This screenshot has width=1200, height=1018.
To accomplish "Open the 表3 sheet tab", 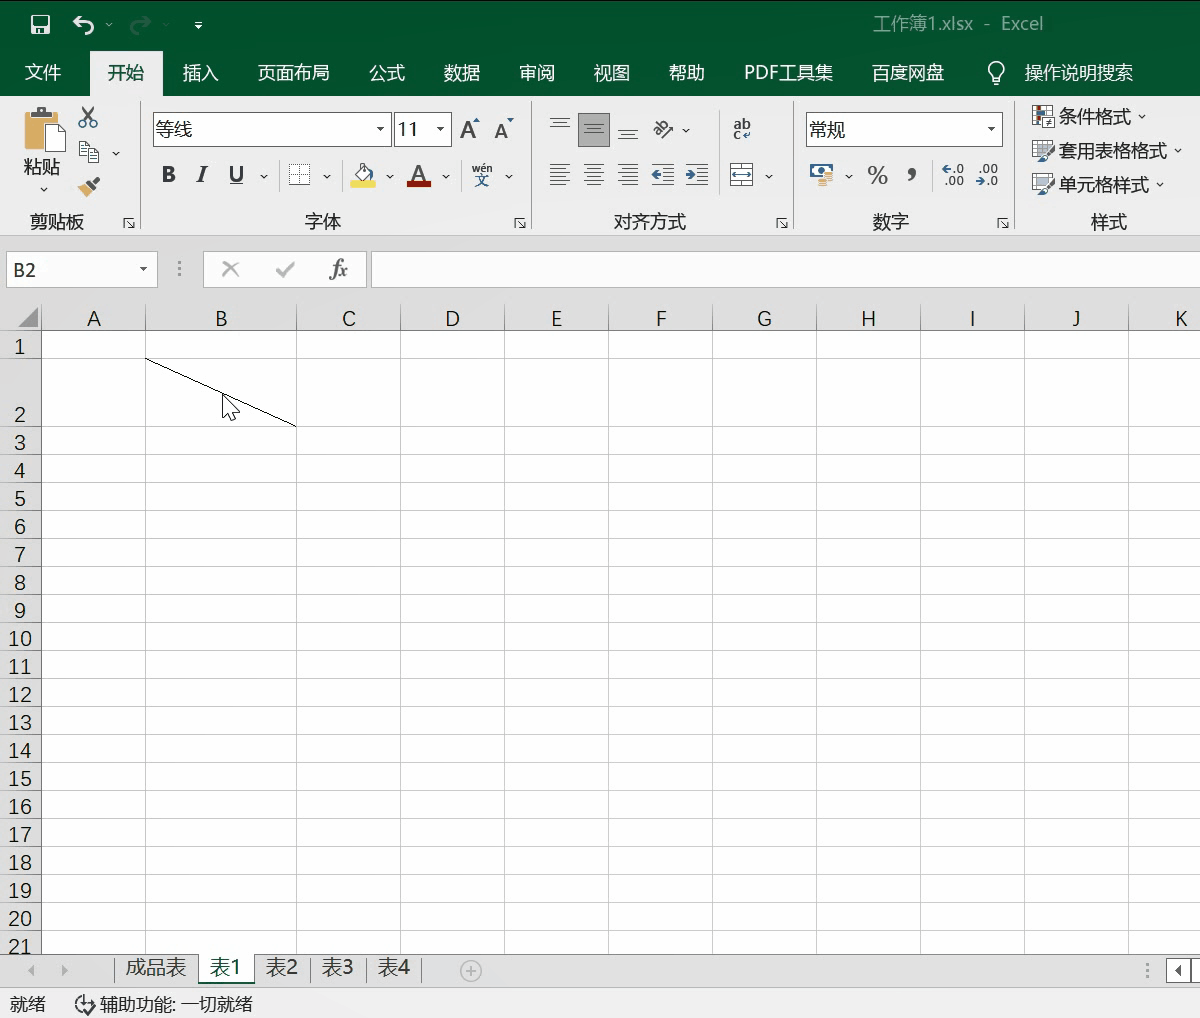I will [337, 967].
